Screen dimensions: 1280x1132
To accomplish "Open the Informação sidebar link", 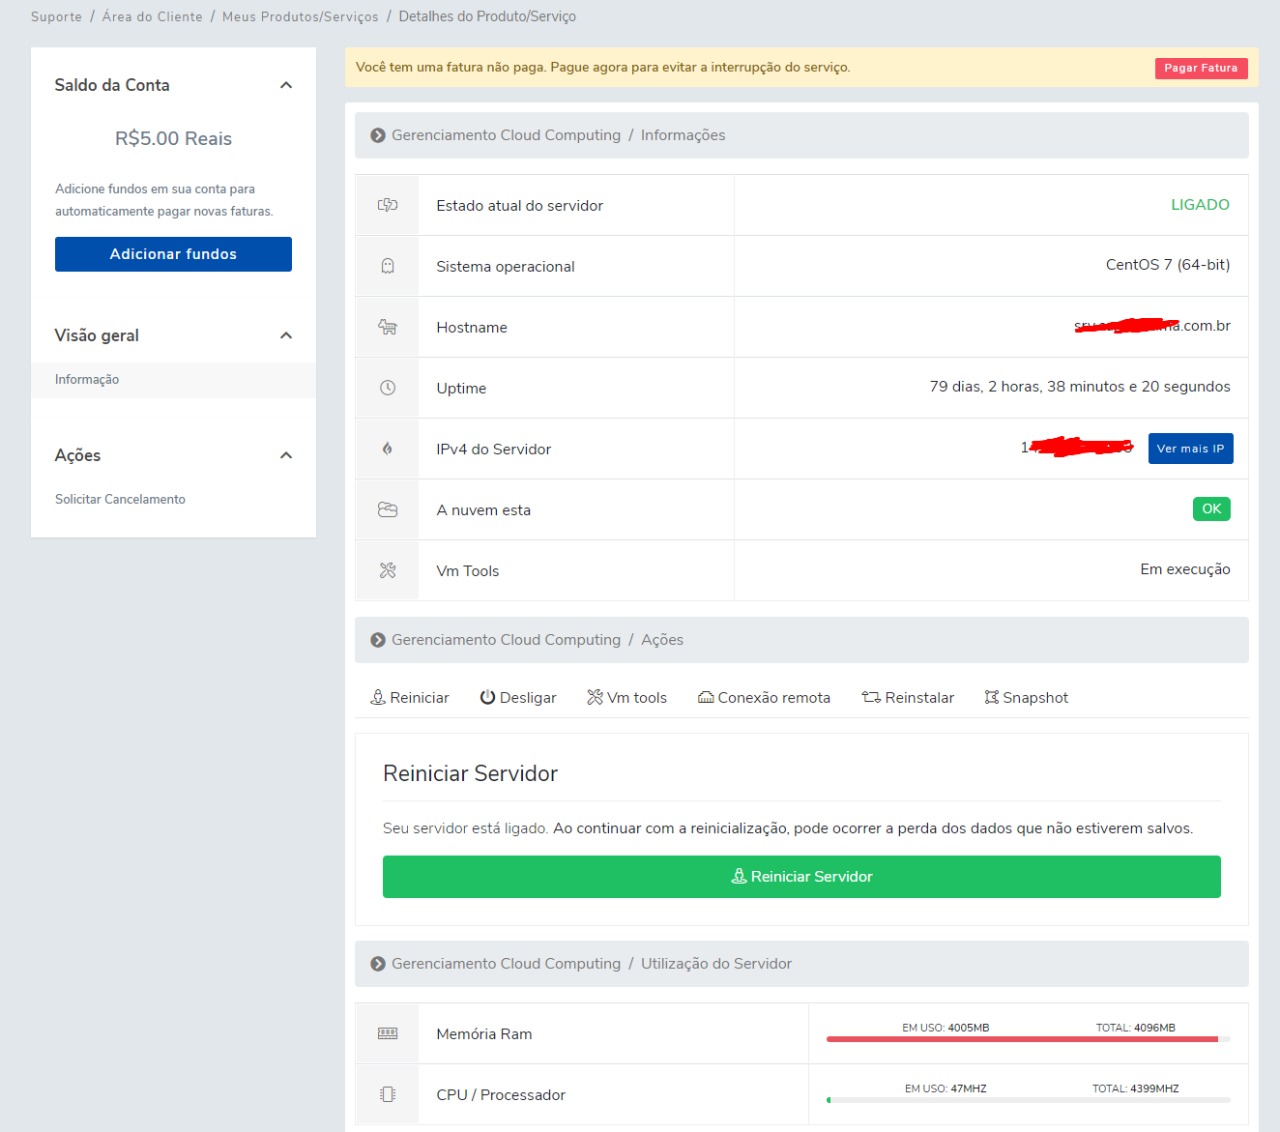I will tap(87, 380).
